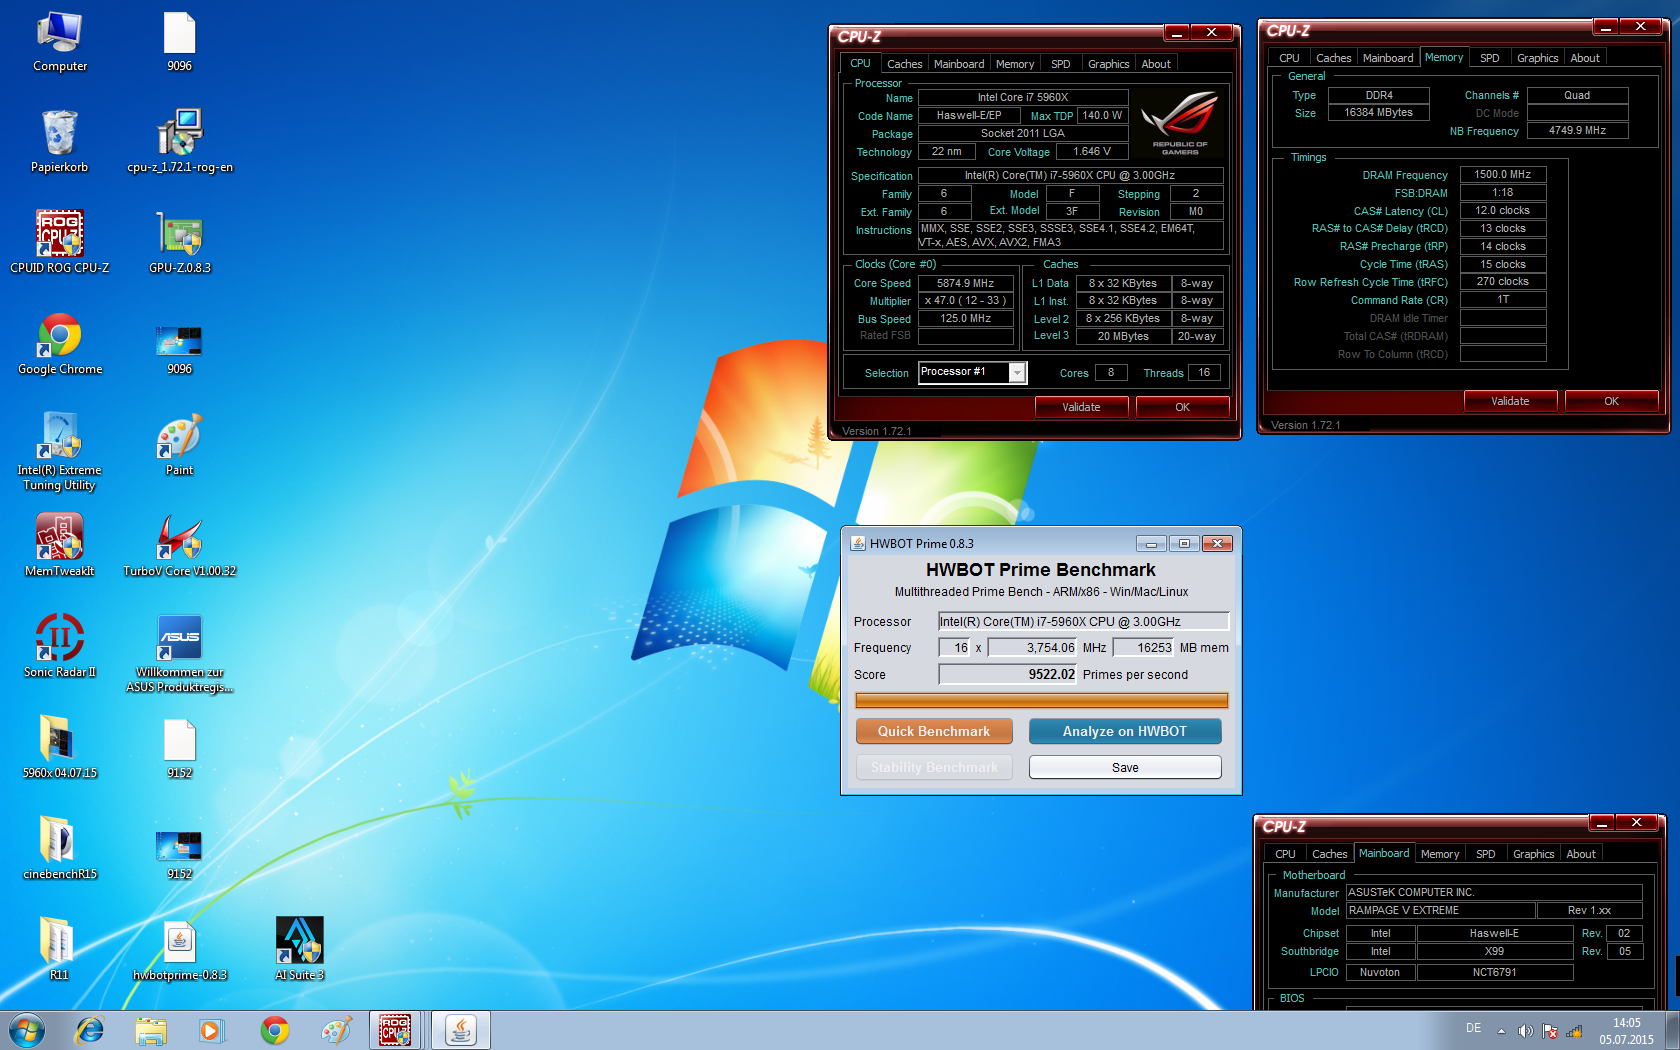Open Graphics tab in the Mainboard window

click(1534, 854)
